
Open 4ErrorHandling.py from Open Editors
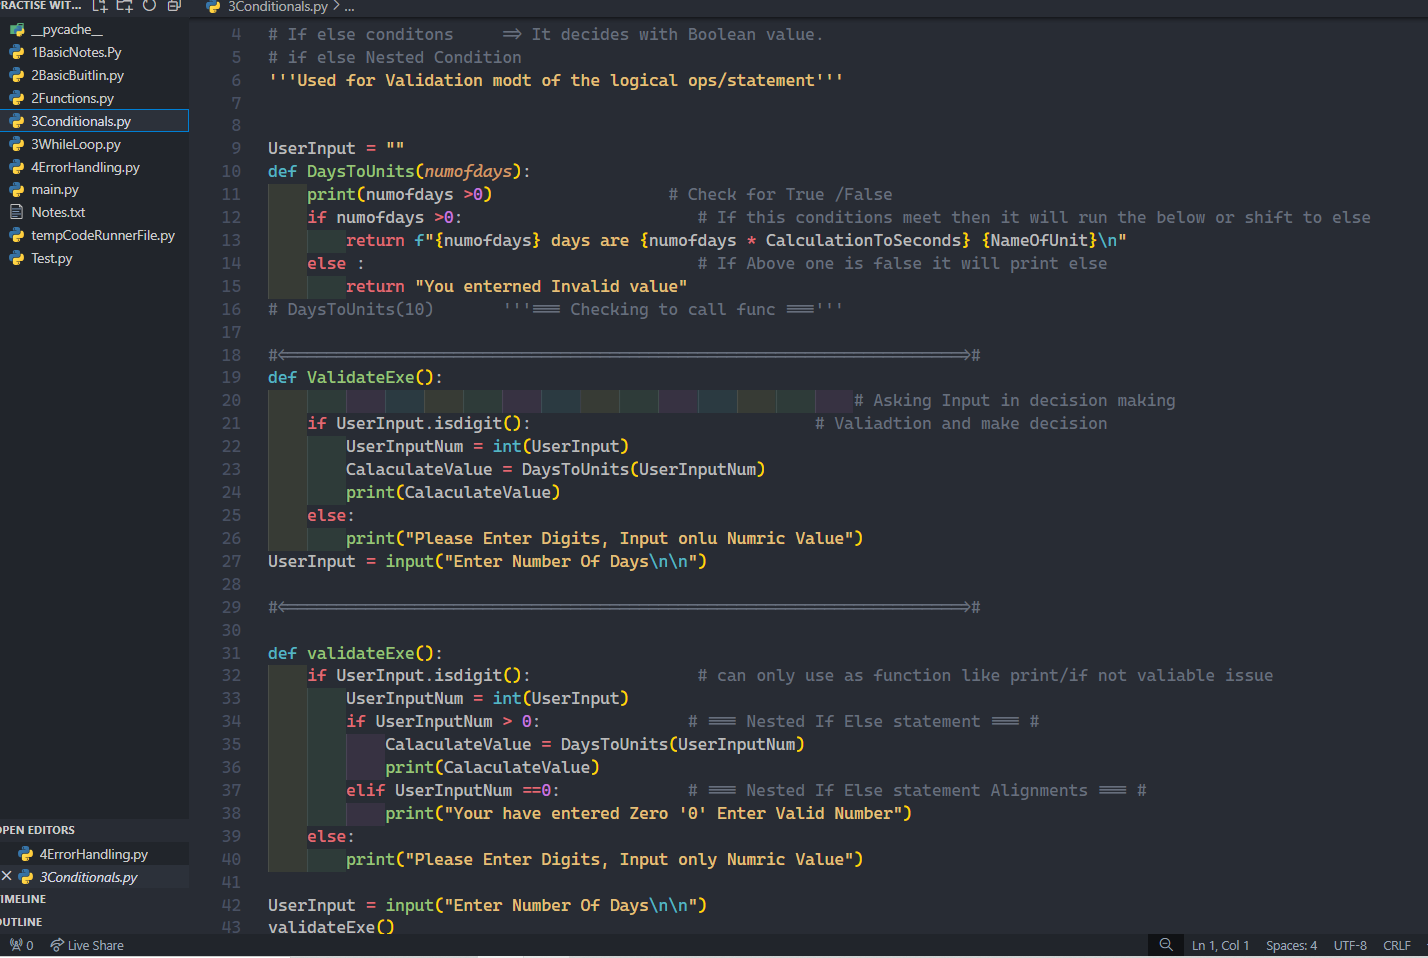coord(93,854)
